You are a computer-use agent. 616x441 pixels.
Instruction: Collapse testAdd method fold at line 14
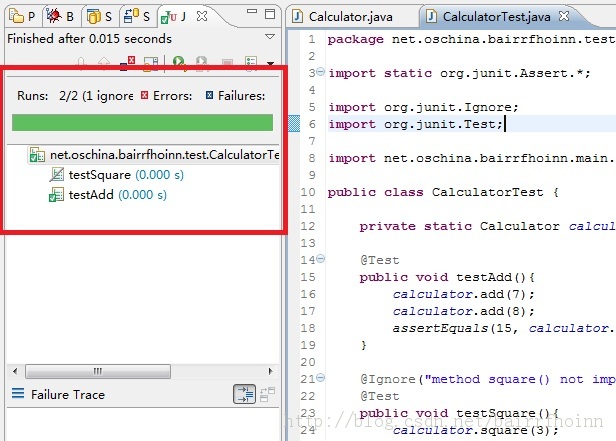321,258
